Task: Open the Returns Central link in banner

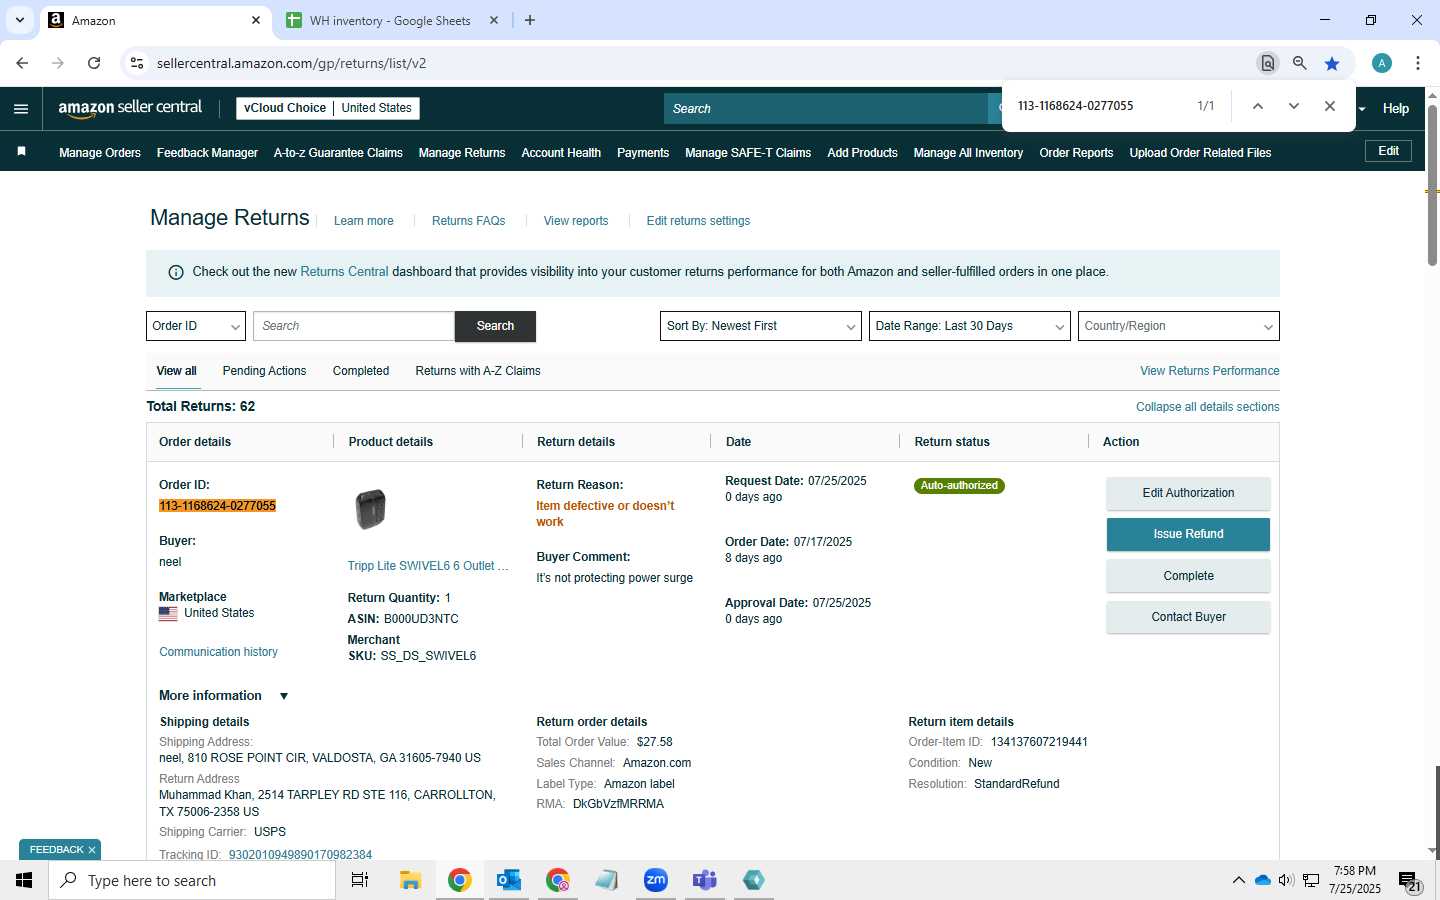Action: click(x=344, y=272)
